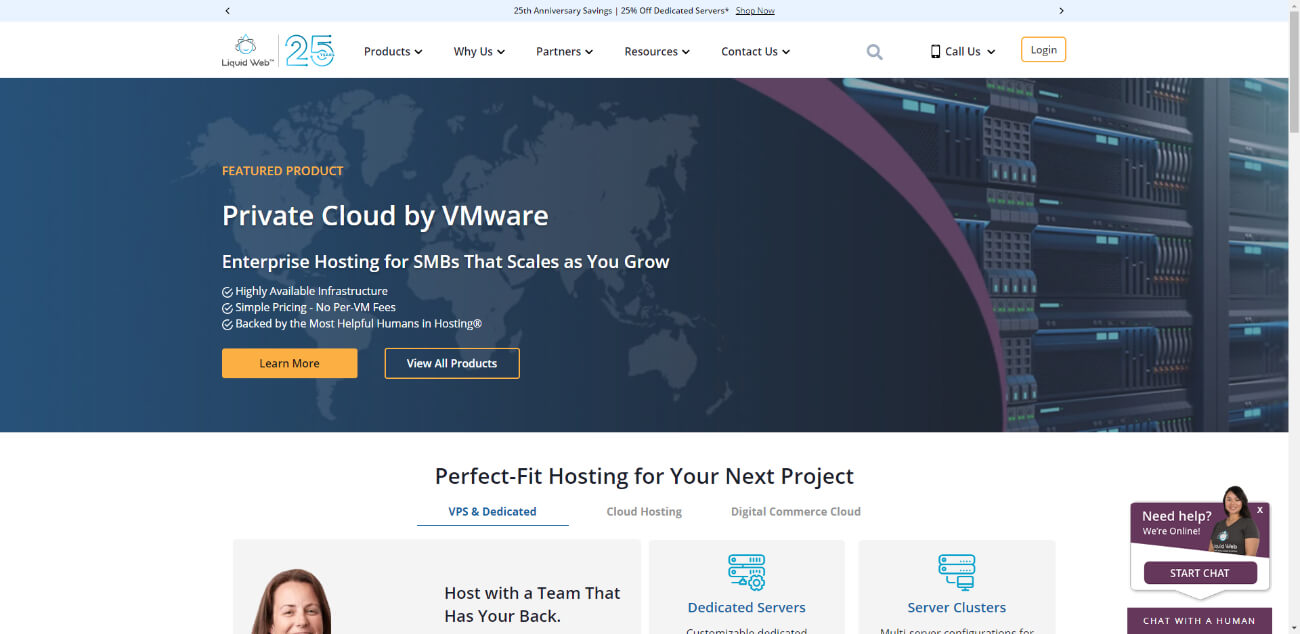Follow the Shop Now link
The height and width of the screenshot is (634, 1300).
tap(755, 11)
